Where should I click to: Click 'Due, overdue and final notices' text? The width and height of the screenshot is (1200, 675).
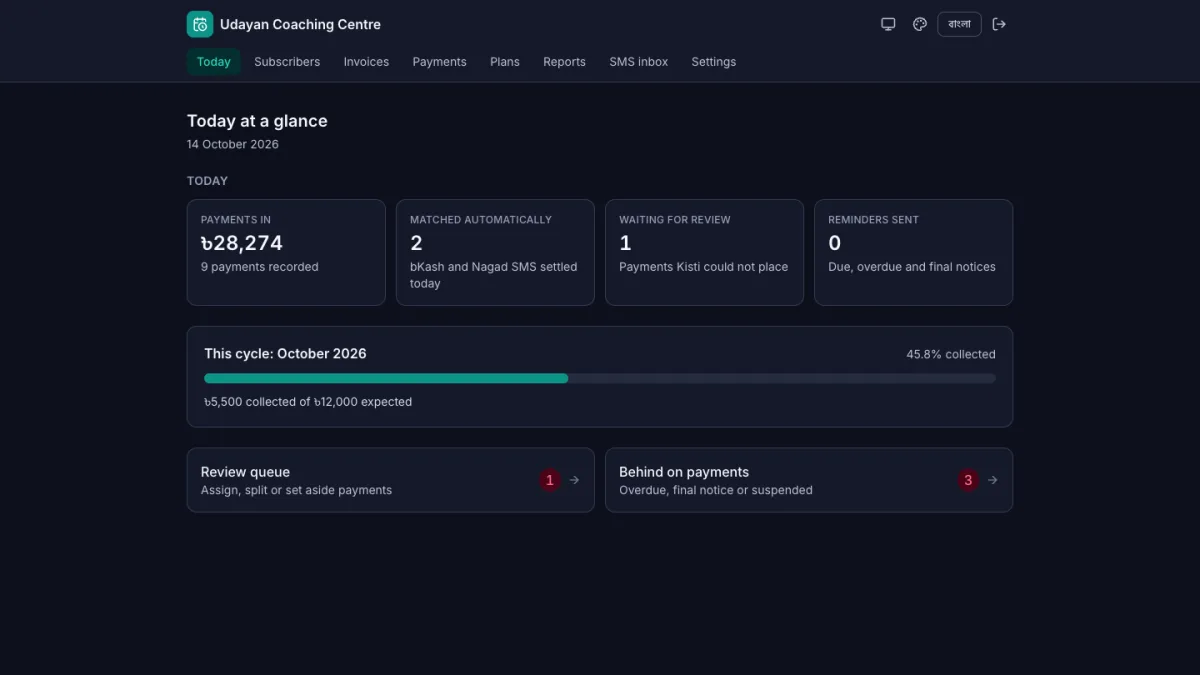point(912,267)
